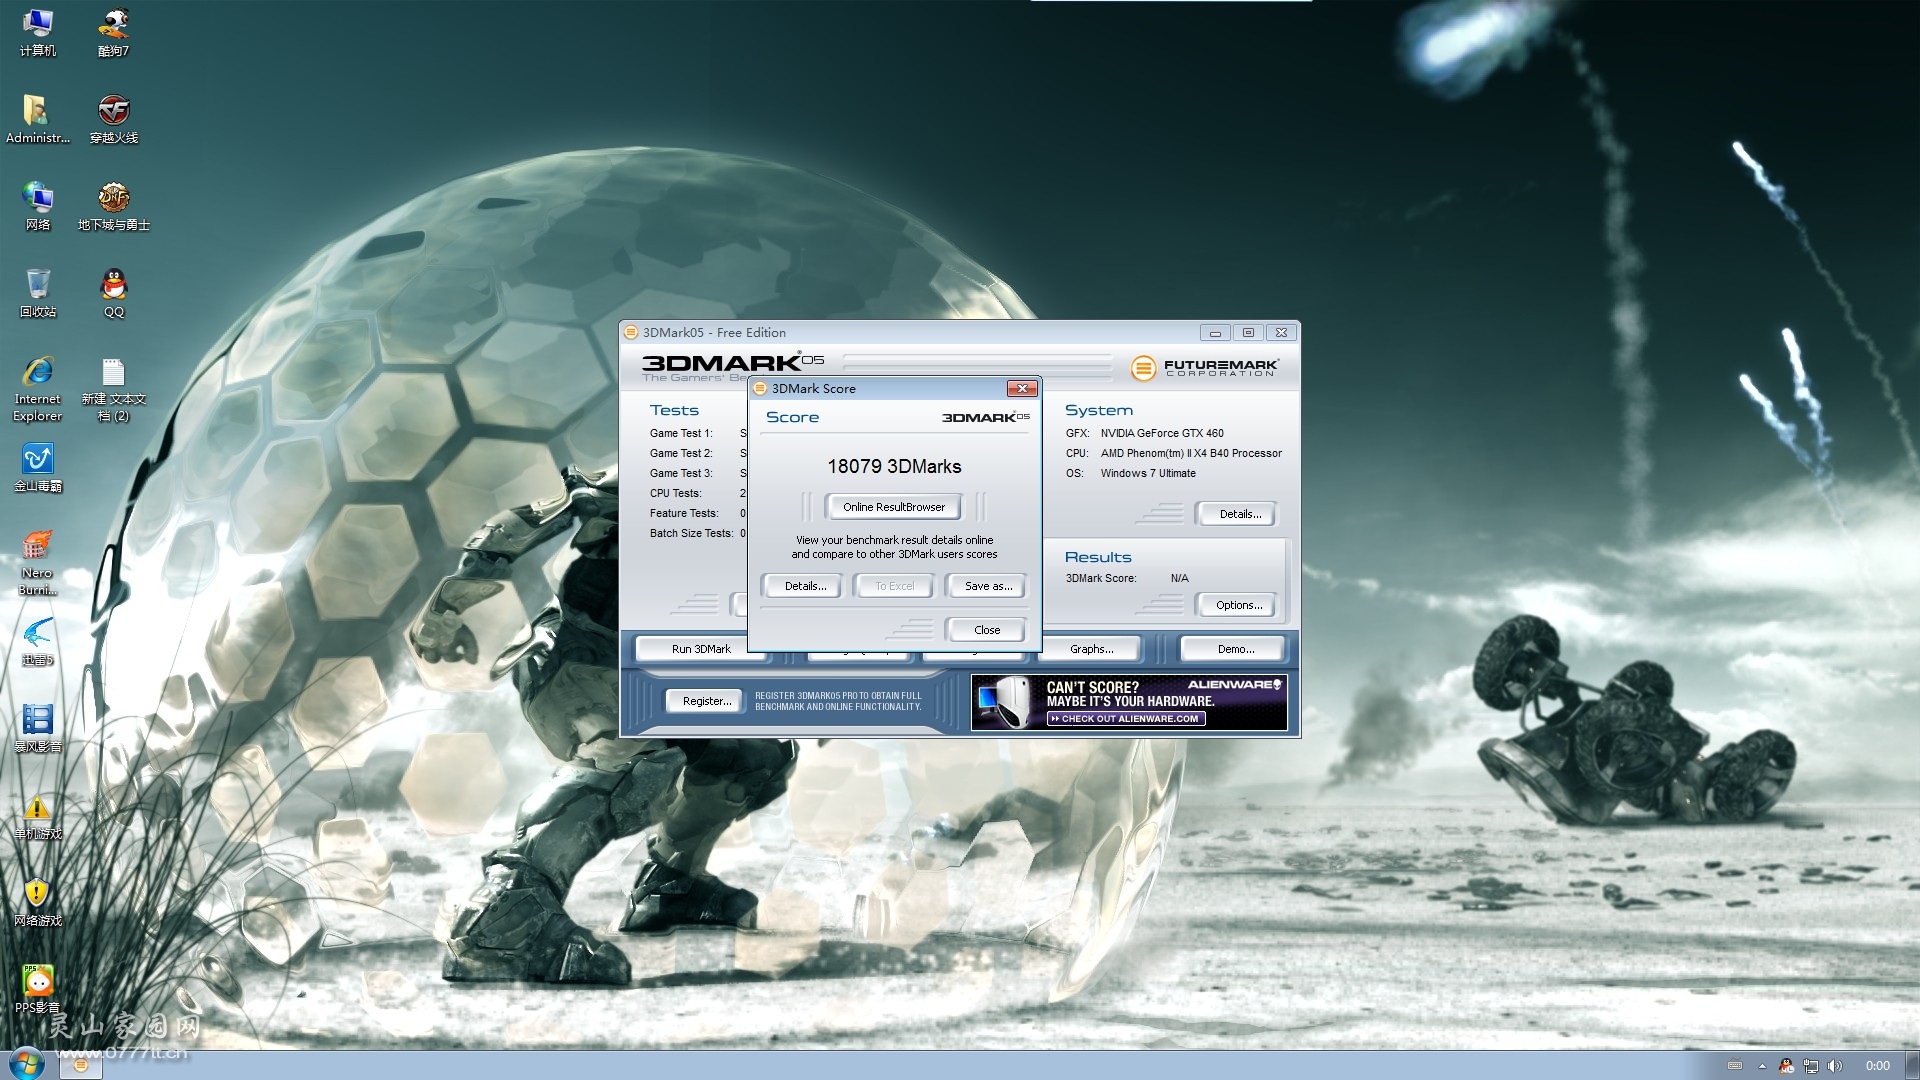Viewport: 1920px width, 1080px height.
Task: Launch the 穿越火线 game icon
Action: (x=114, y=119)
